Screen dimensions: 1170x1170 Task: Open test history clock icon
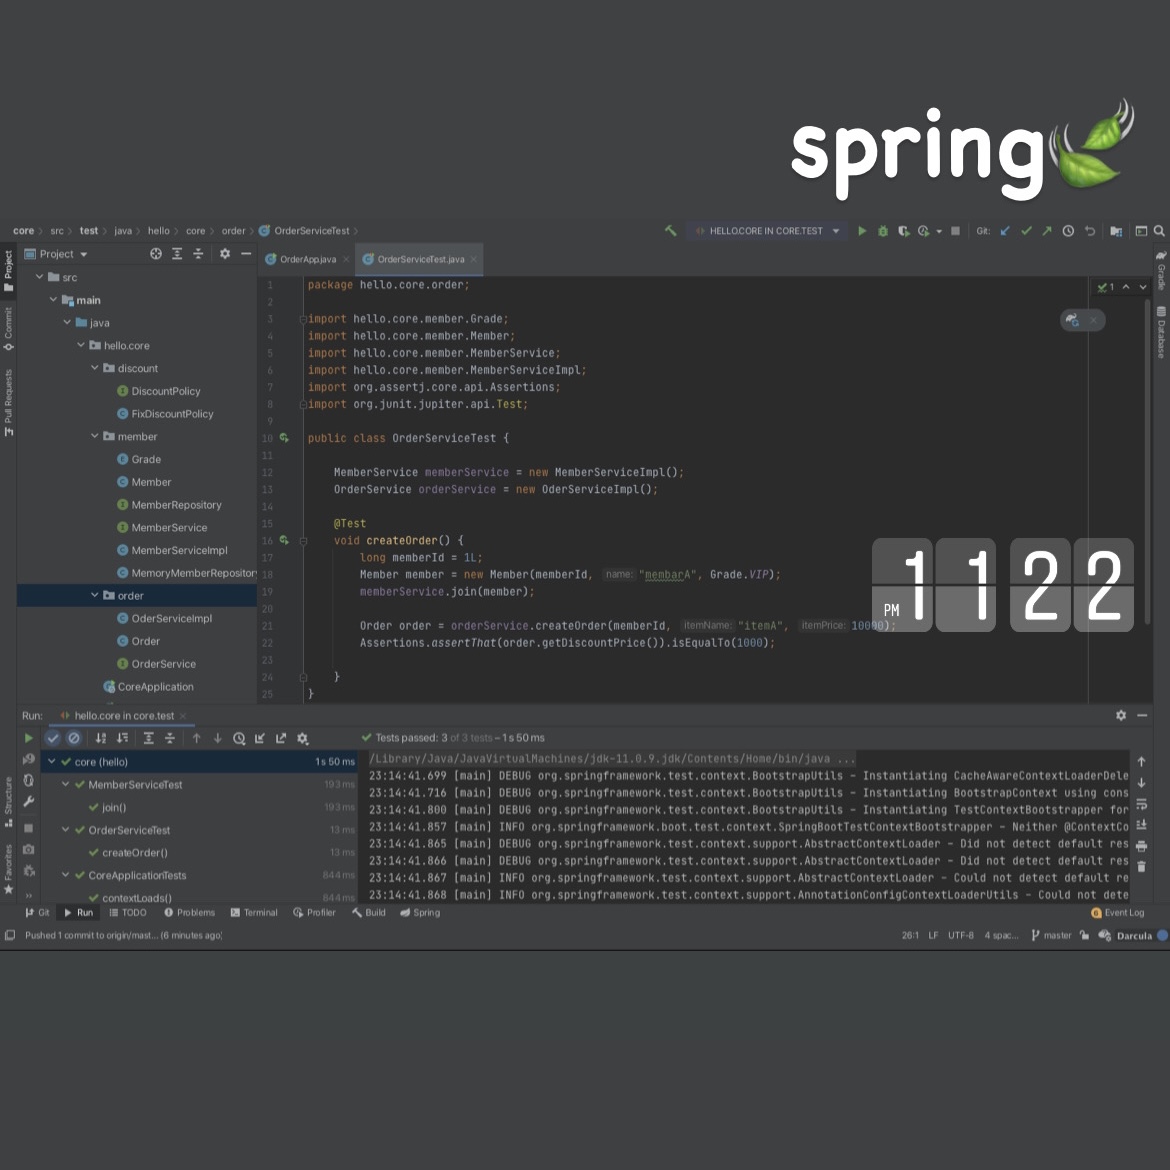tap(239, 738)
